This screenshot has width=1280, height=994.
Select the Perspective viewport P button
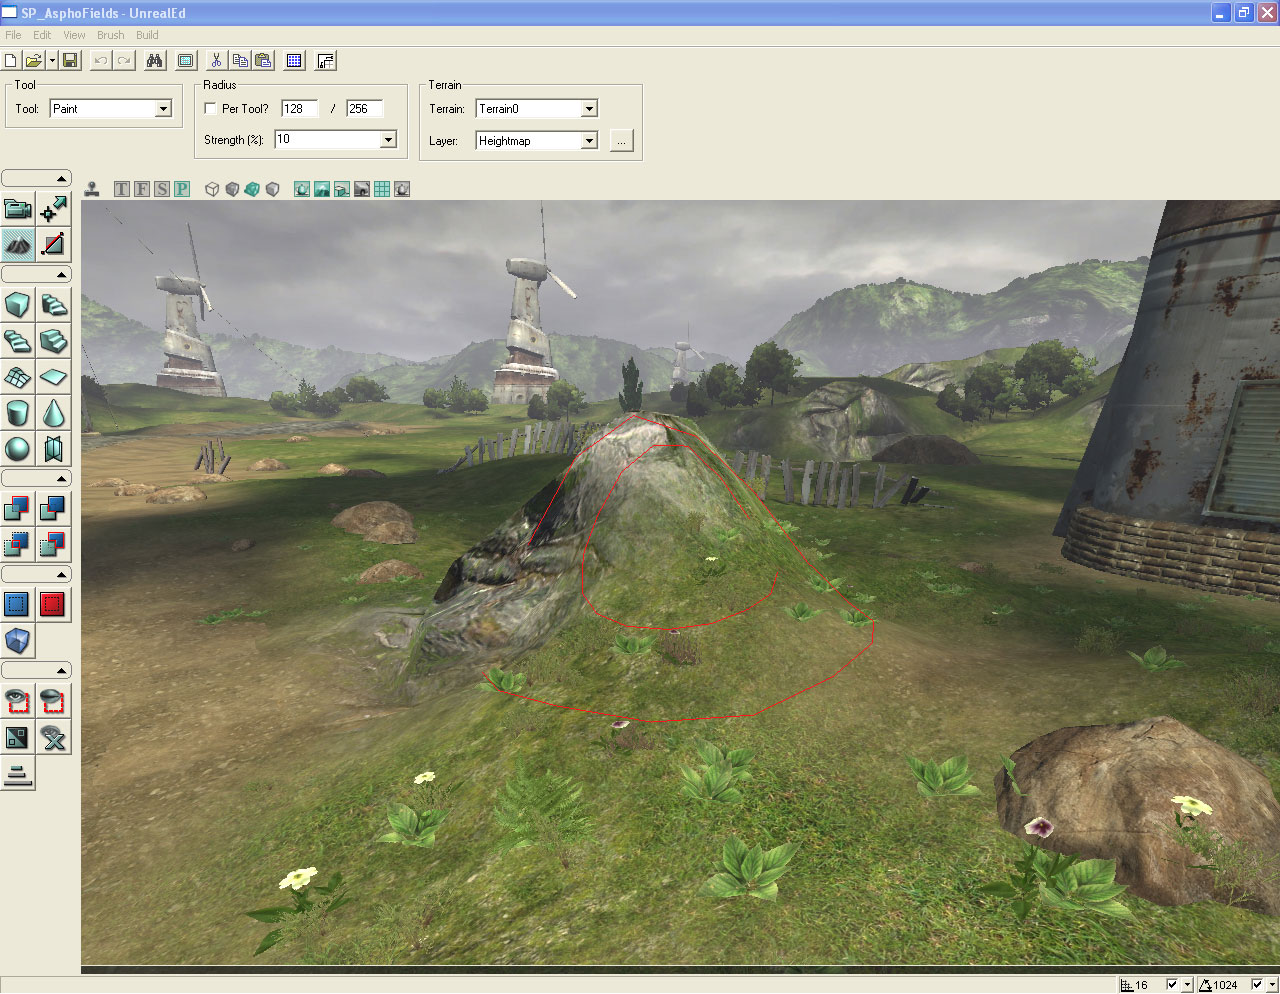(181, 189)
